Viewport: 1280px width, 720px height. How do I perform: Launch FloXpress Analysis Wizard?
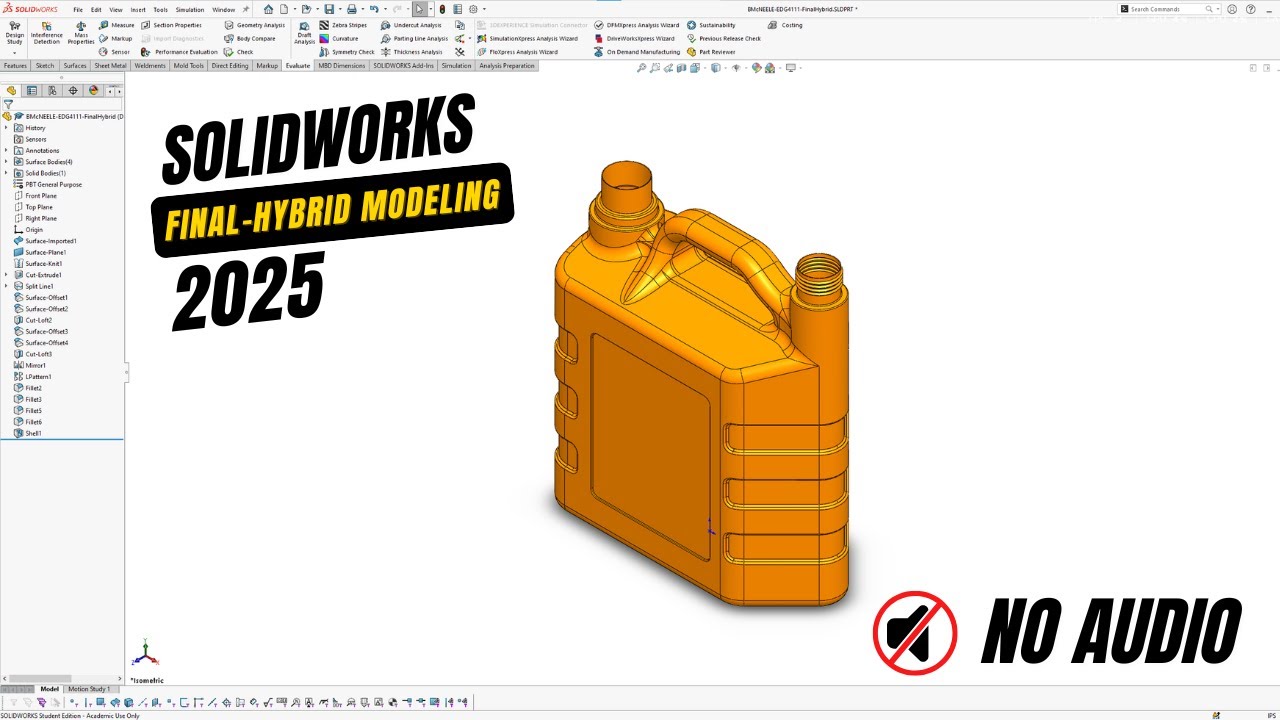(x=517, y=52)
